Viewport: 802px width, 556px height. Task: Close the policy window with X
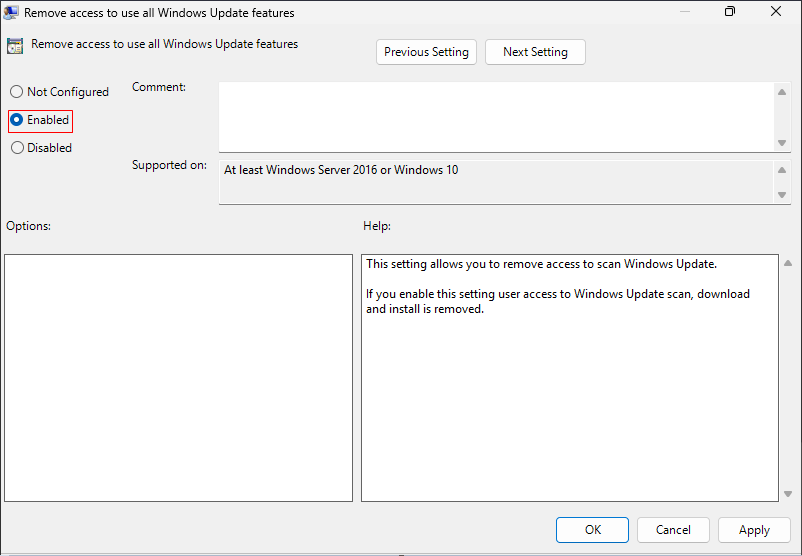[776, 12]
